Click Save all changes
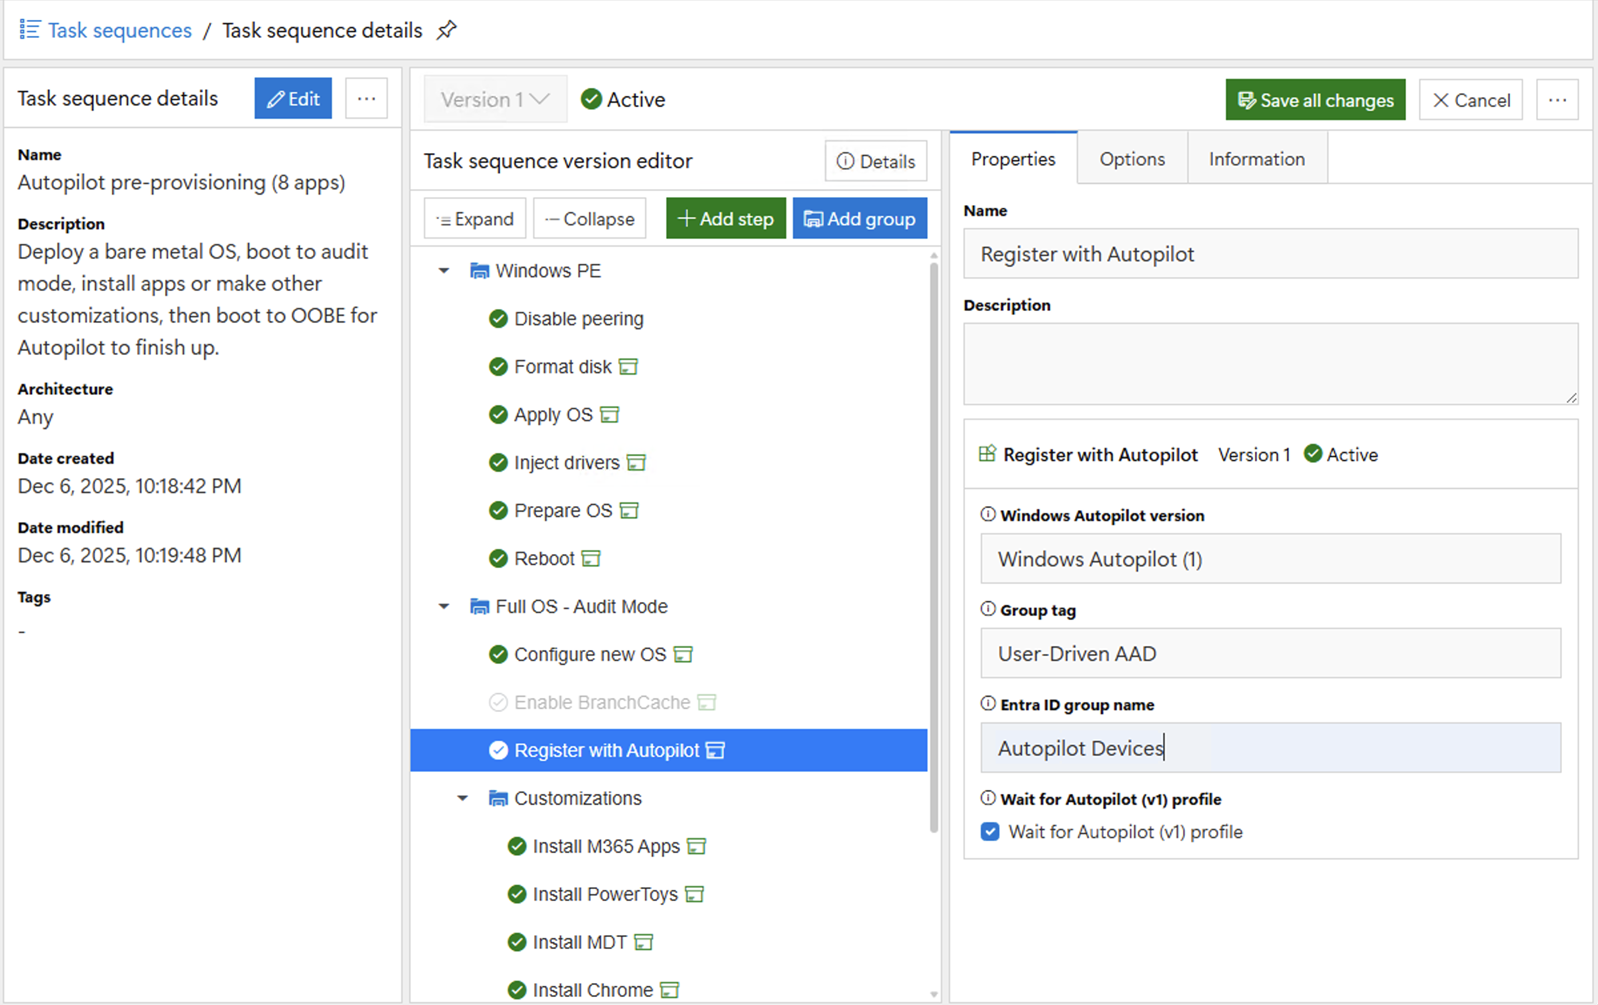This screenshot has height=1005, width=1598. tap(1315, 100)
